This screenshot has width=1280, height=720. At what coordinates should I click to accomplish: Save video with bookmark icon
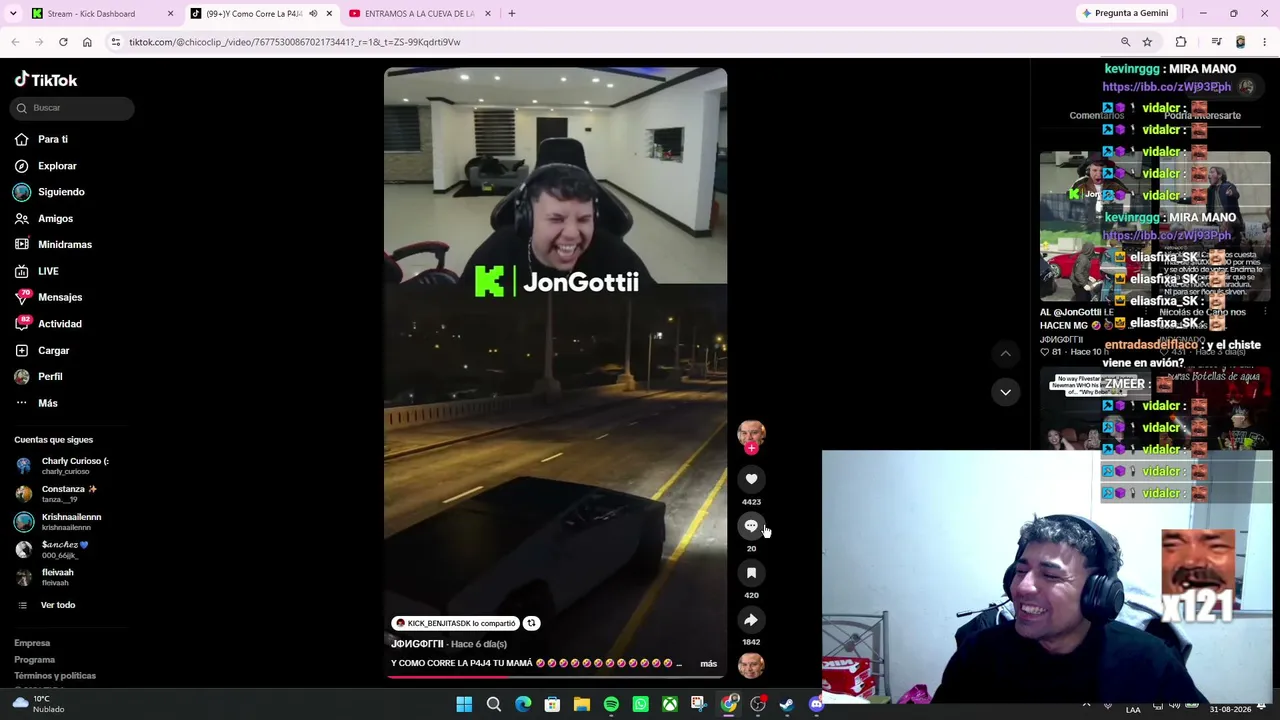751,573
